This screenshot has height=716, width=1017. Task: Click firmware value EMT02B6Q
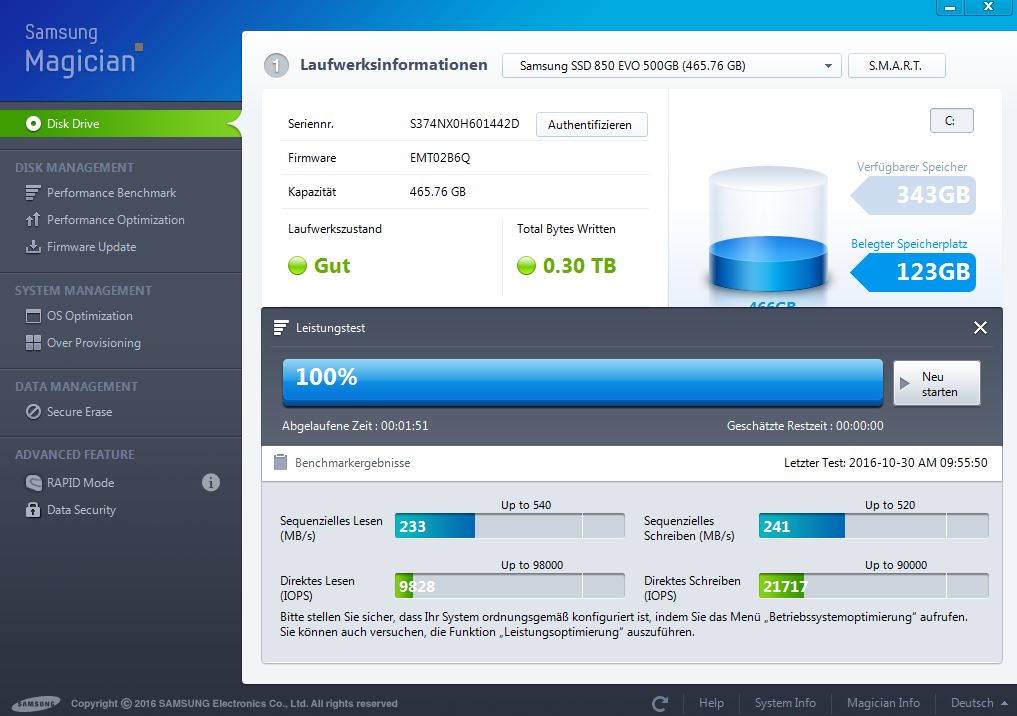(x=440, y=158)
